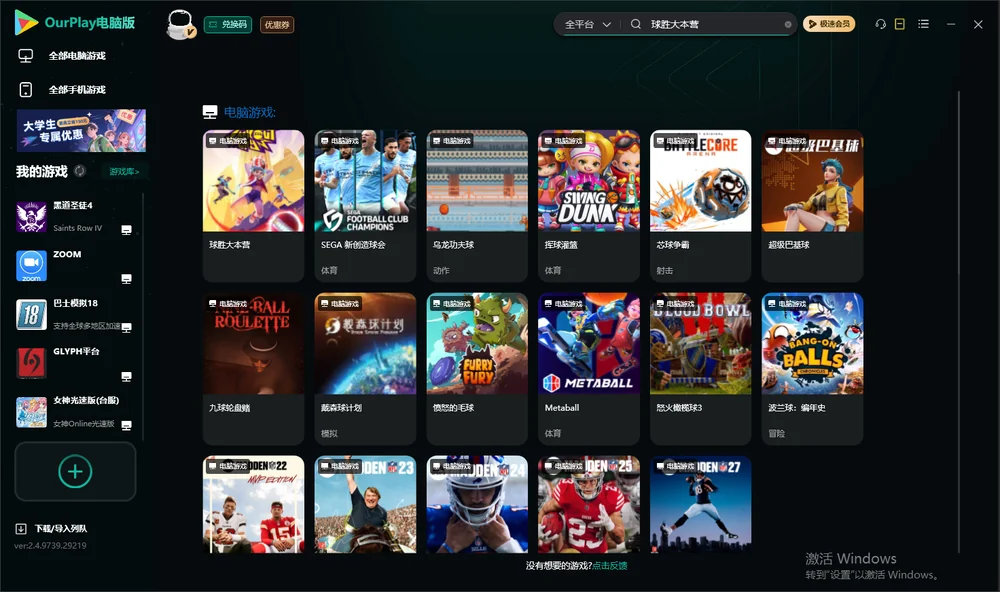This screenshot has height=592, width=1000.
Task: Open the headset customer support icon
Action: point(881,24)
